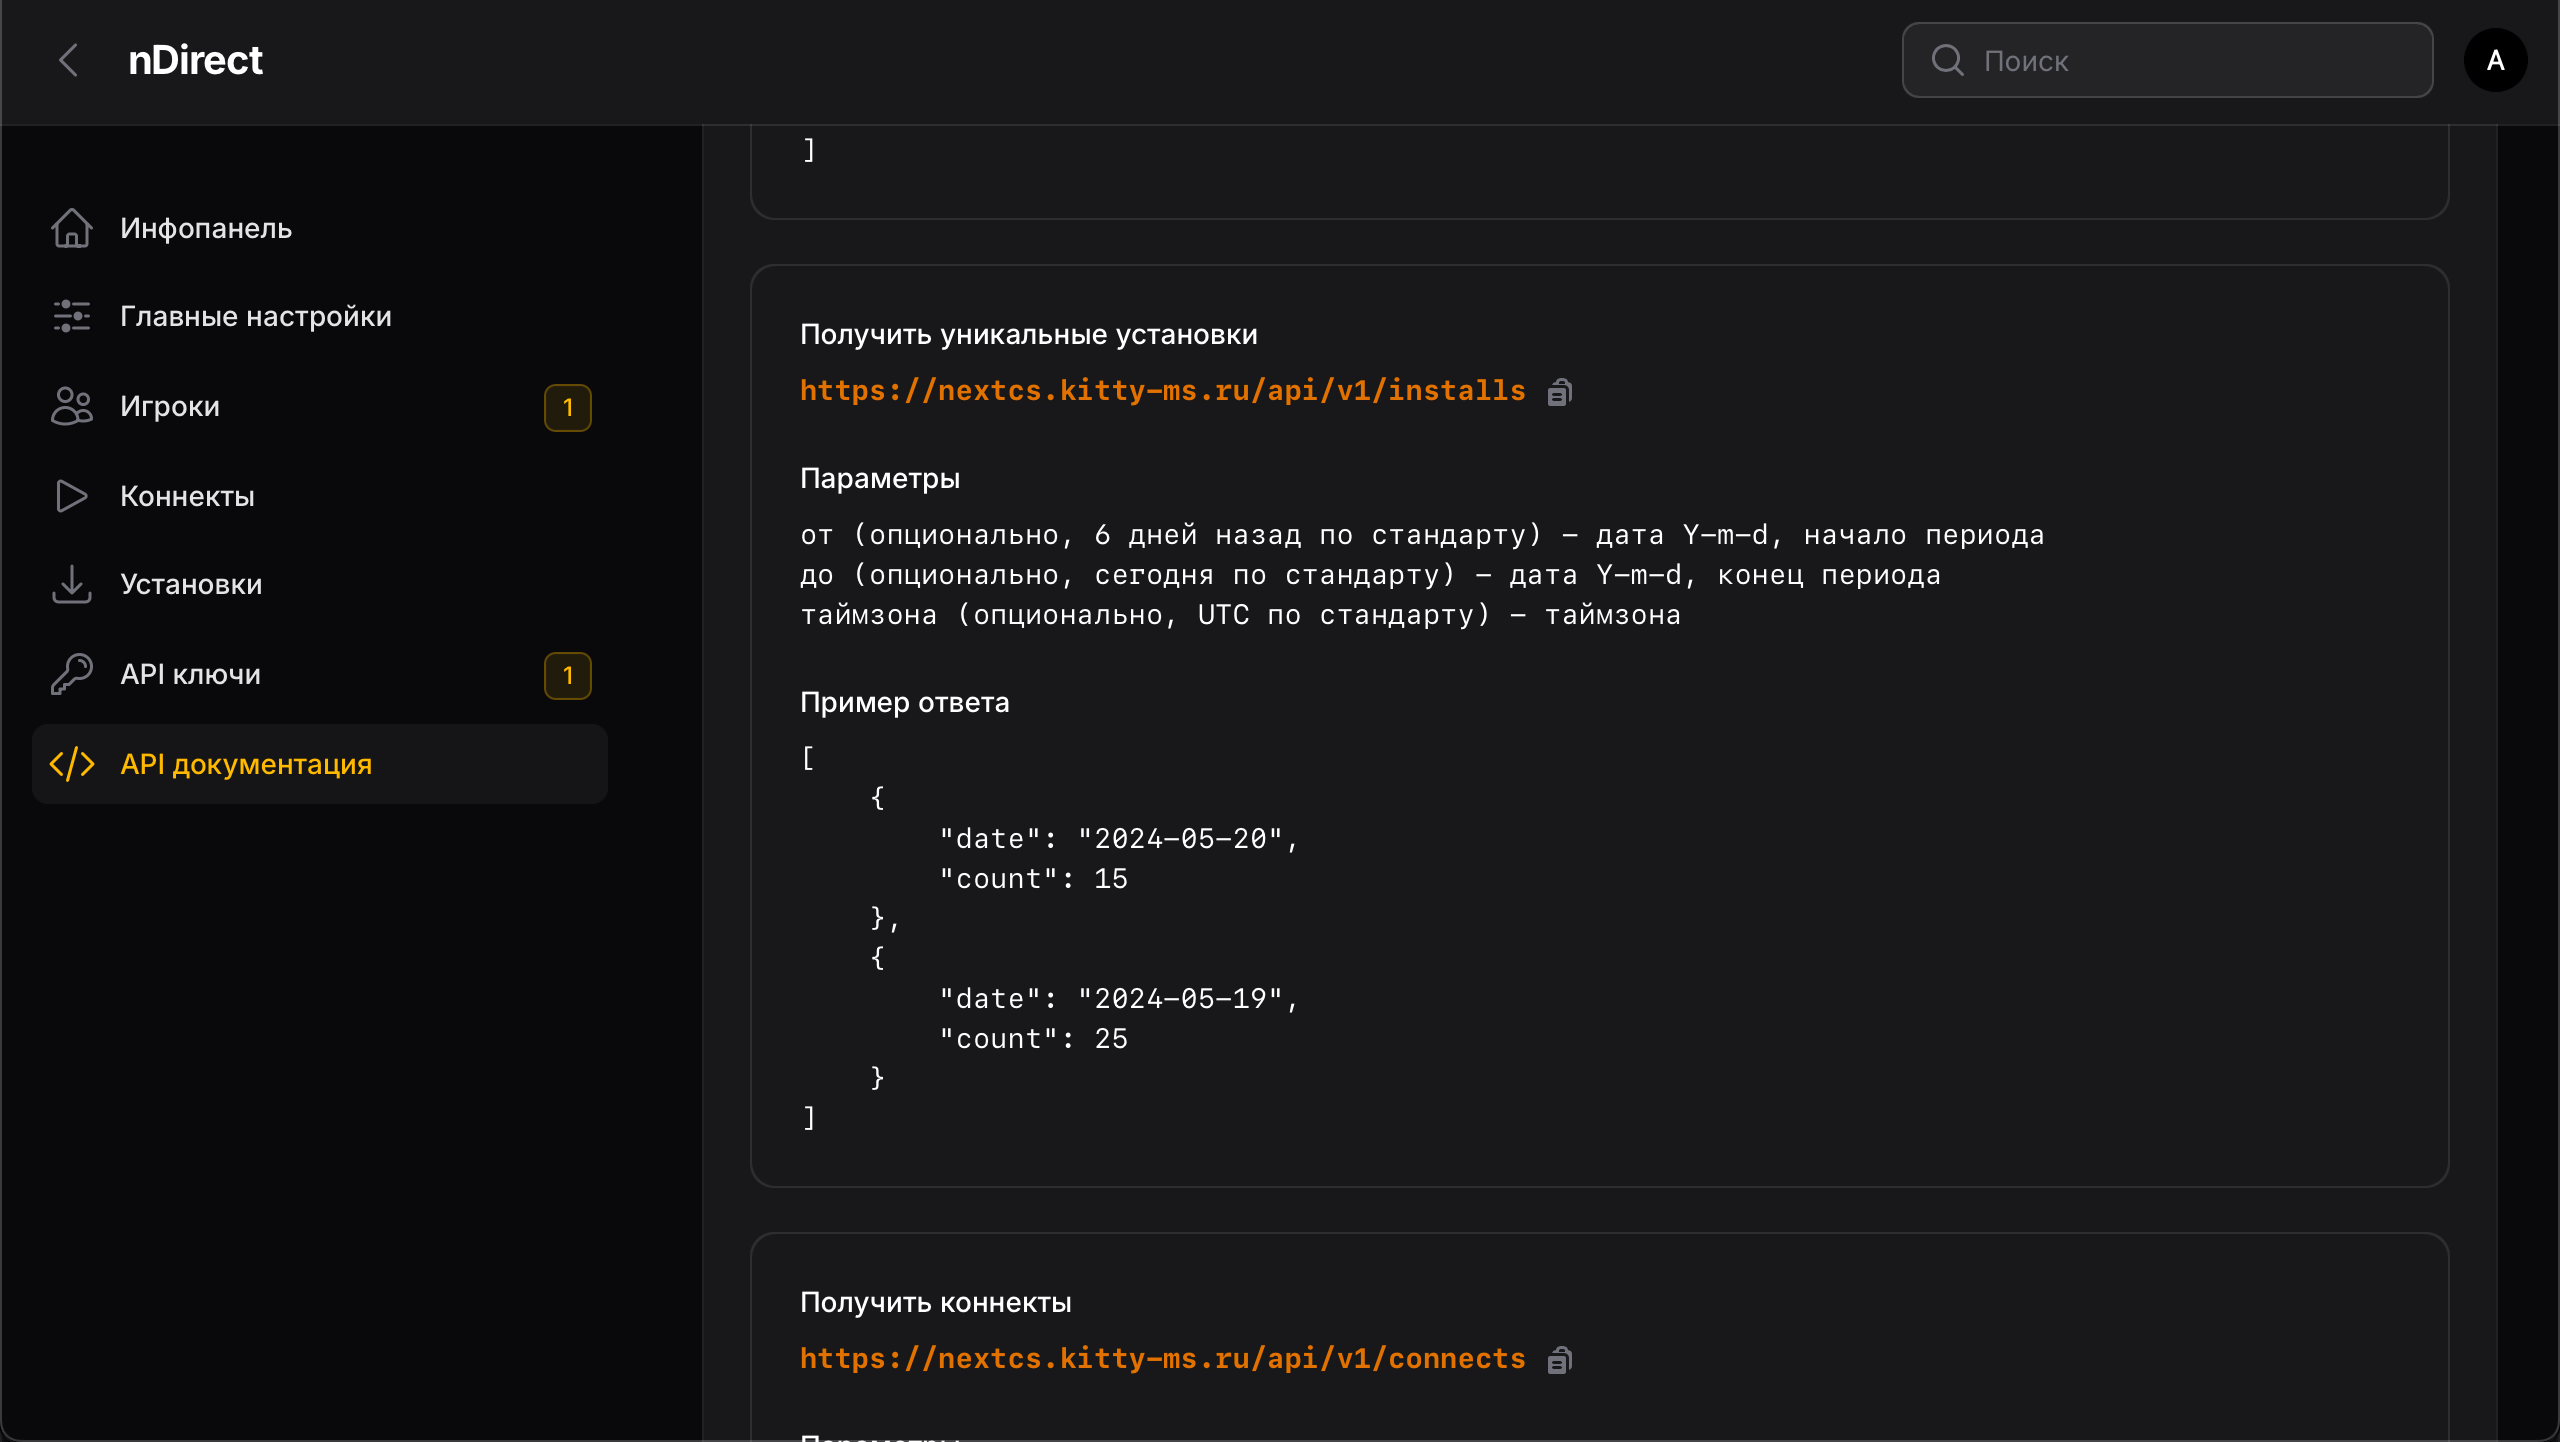Click the house icon for Инфопанель

coord(72,228)
